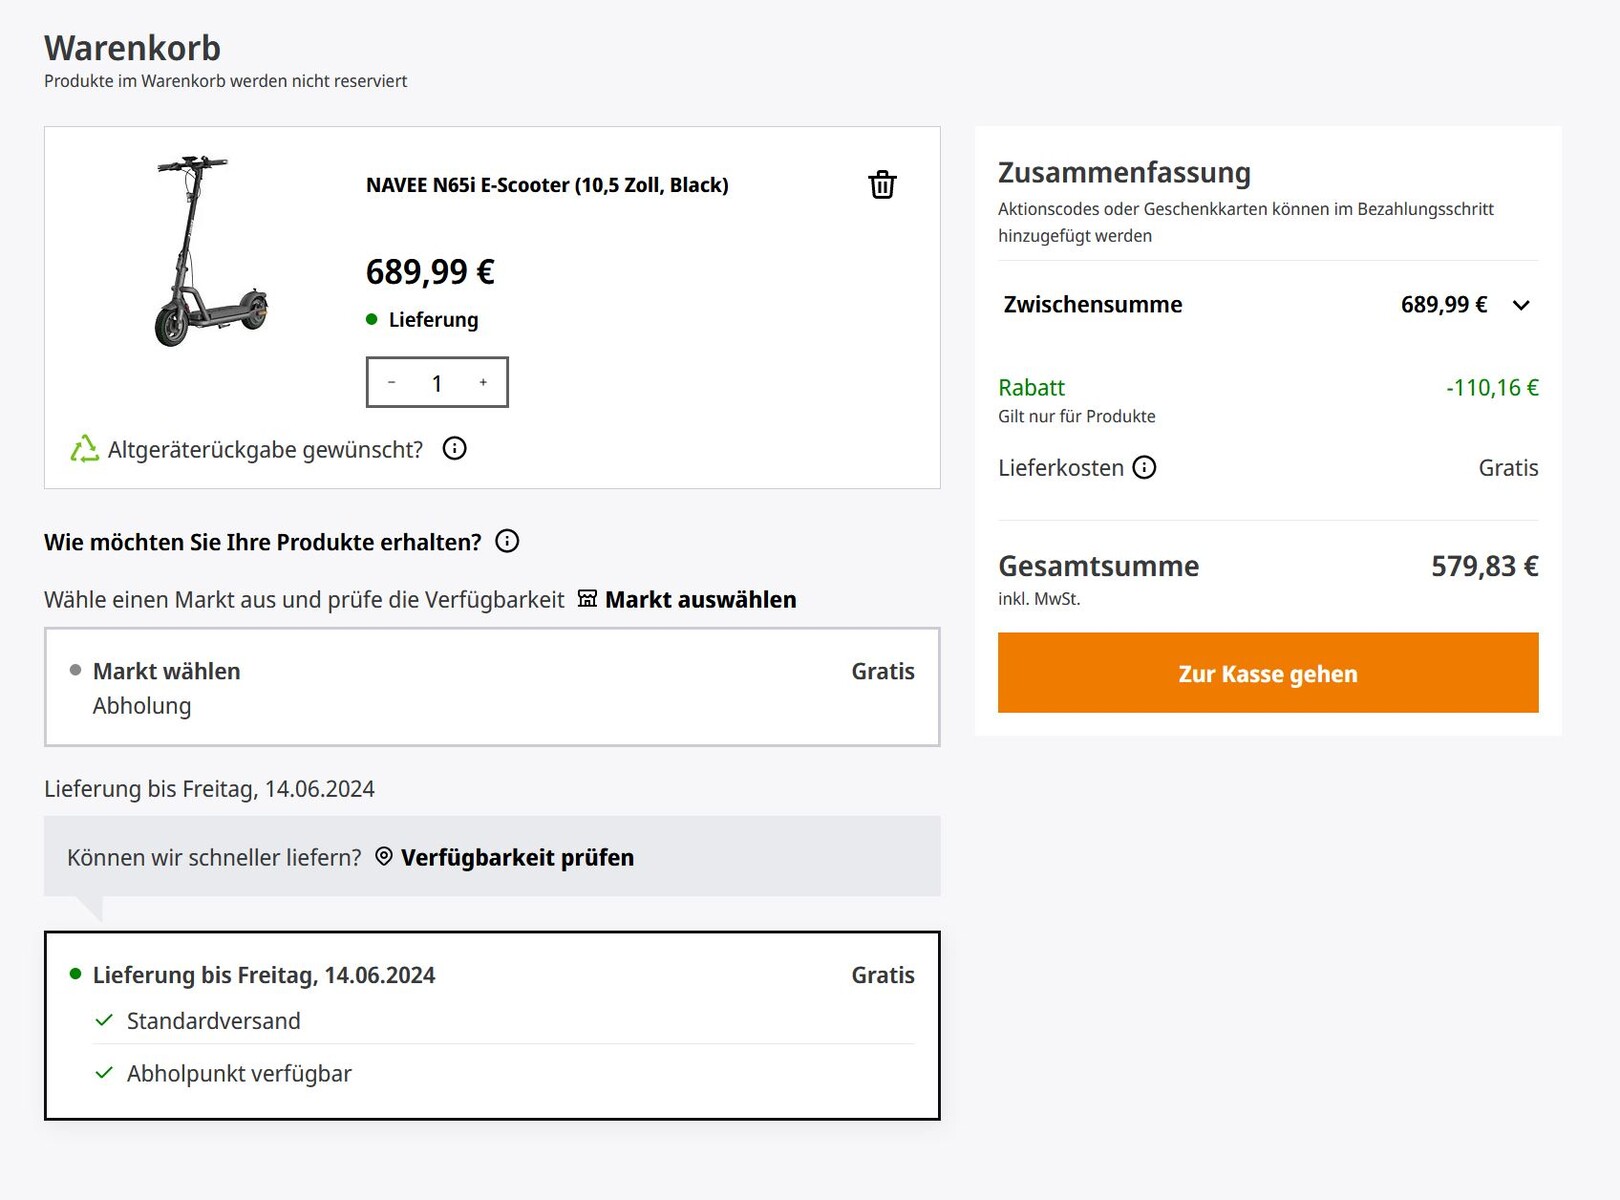The width and height of the screenshot is (1620, 1200).
Task: Decrease quantity with the minus button
Action: [391, 382]
